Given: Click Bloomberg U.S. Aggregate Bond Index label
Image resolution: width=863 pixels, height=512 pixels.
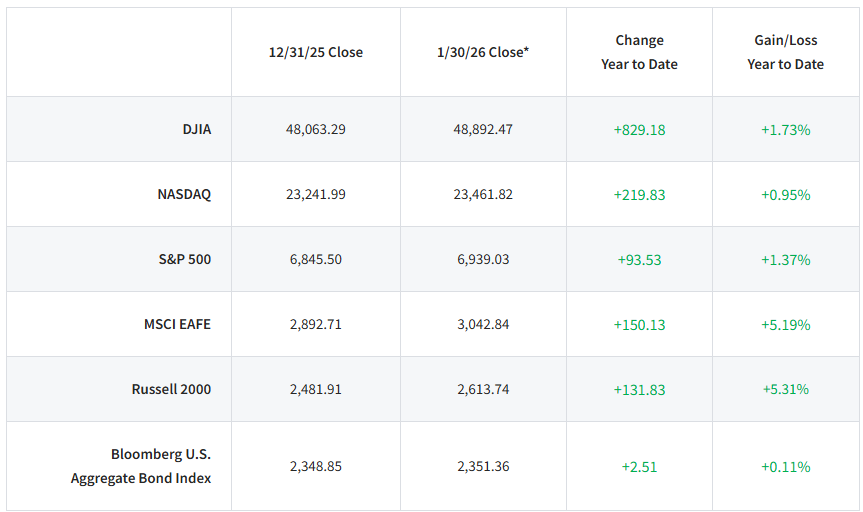Looking at the screenshot, I should tap(141, 466).
